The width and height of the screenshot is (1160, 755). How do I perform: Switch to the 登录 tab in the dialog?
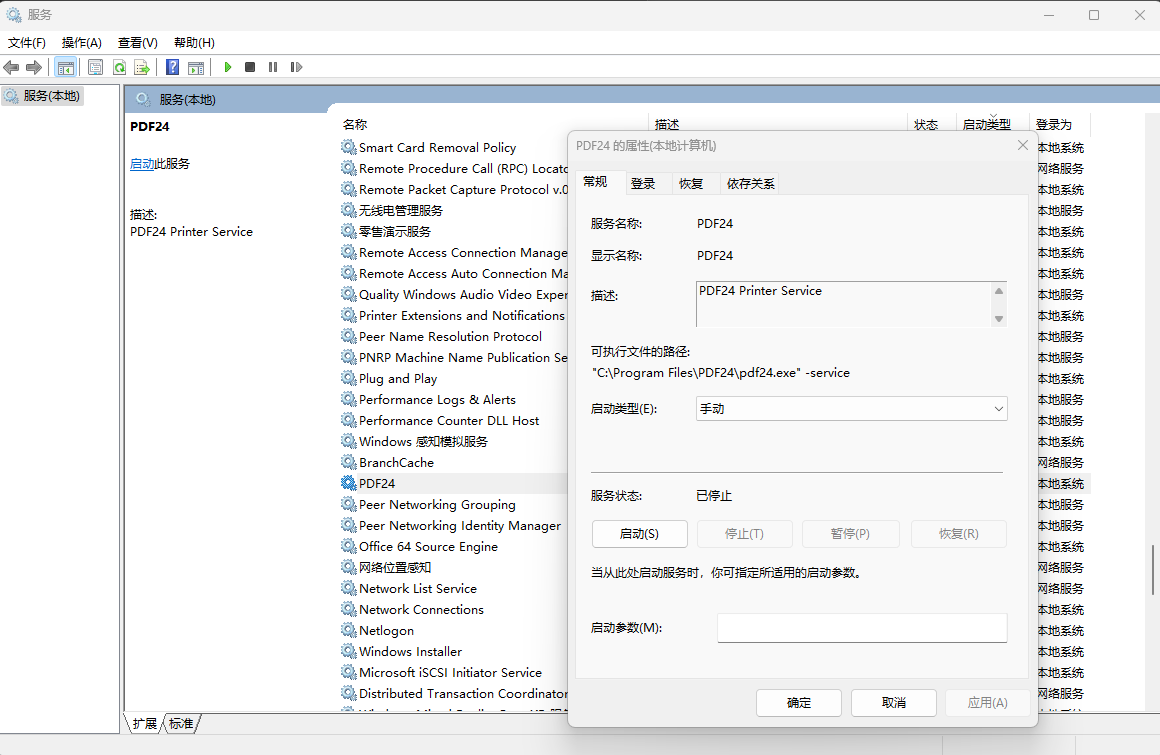643,183
